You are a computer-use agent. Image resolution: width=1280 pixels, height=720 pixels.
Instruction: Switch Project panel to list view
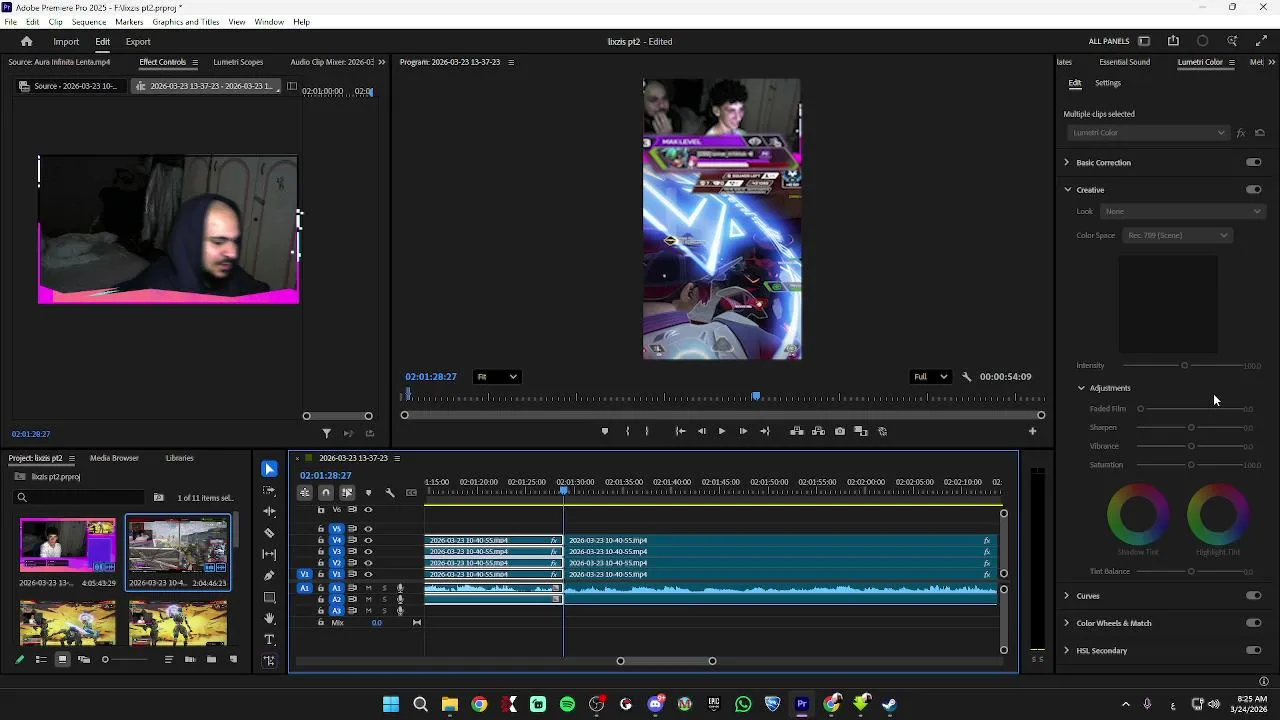[x=41, y=659]
